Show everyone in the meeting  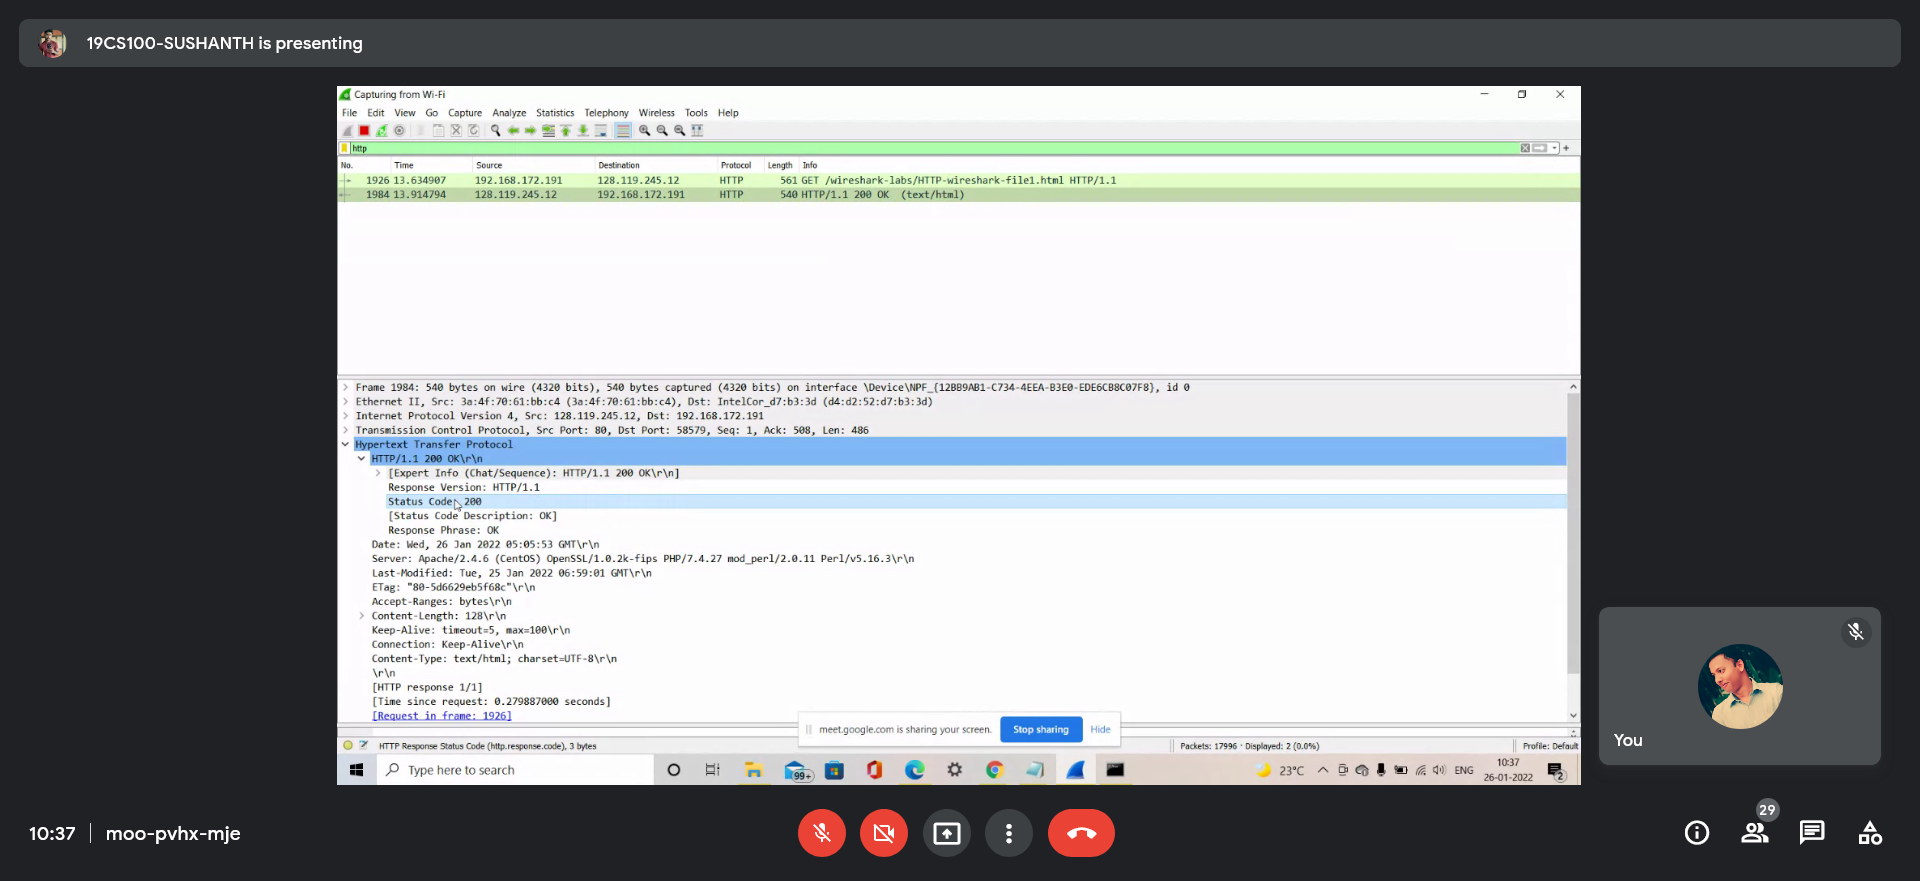(1754, 833)
